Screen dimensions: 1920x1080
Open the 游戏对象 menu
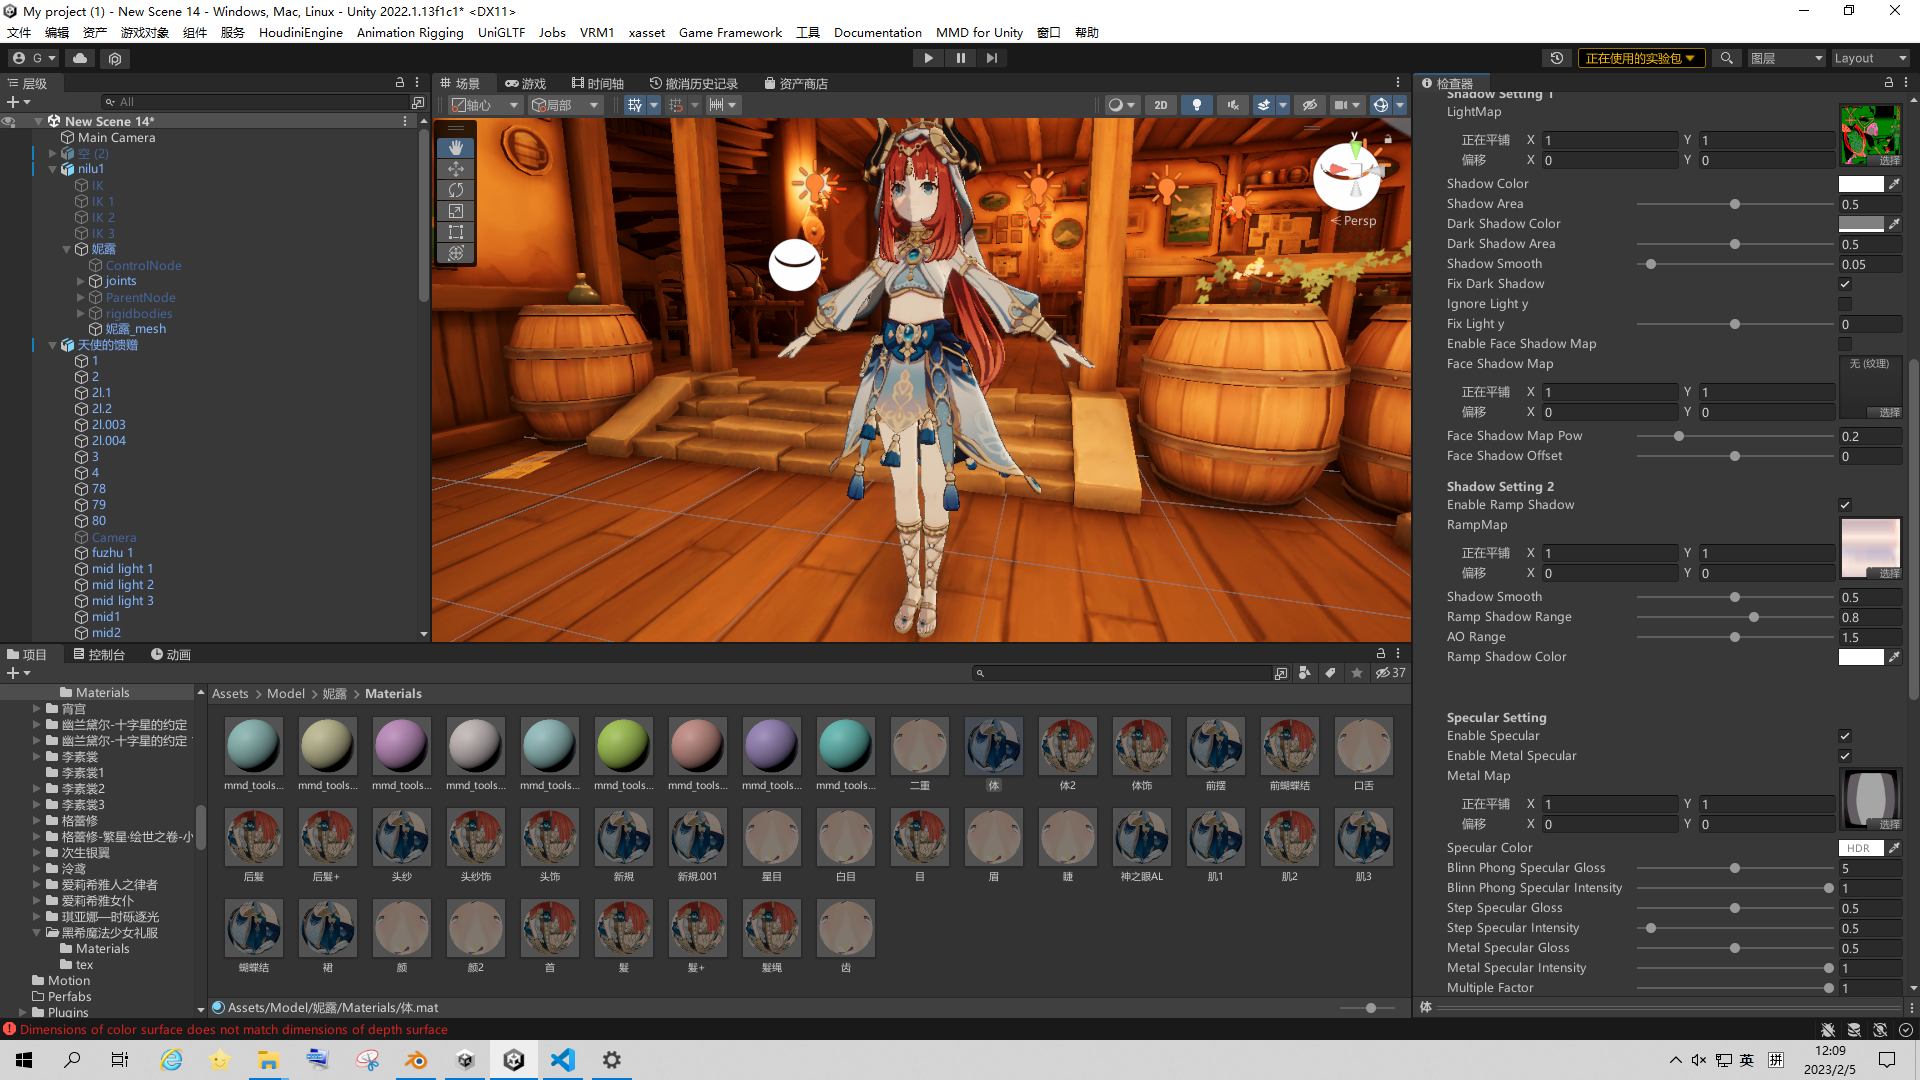tap(145, 32)
